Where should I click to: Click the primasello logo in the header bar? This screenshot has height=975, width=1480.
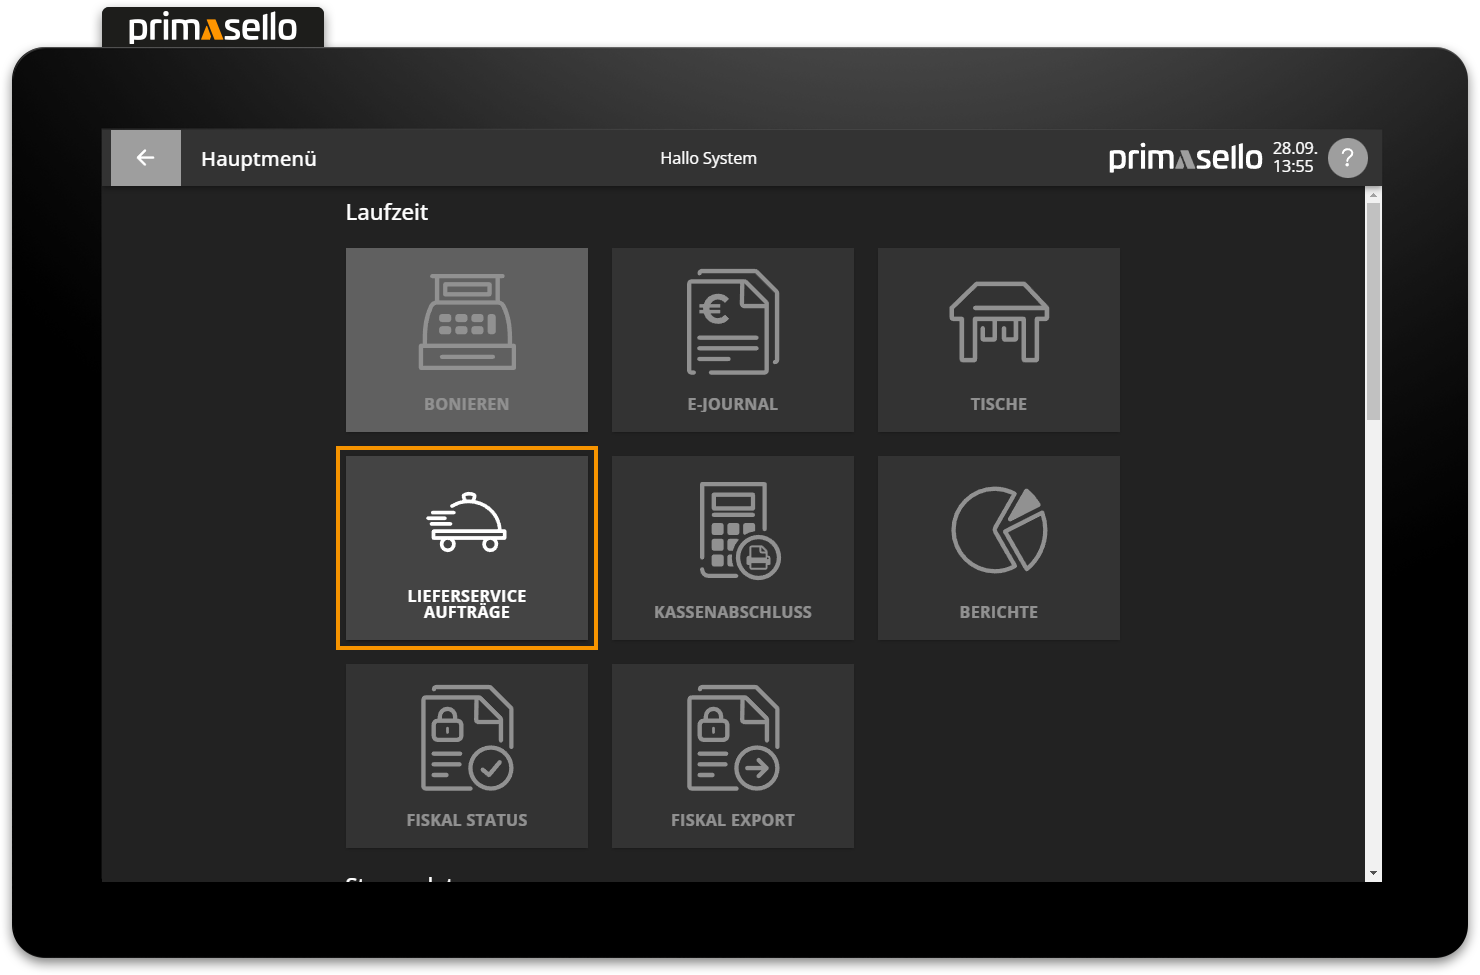1185,158
